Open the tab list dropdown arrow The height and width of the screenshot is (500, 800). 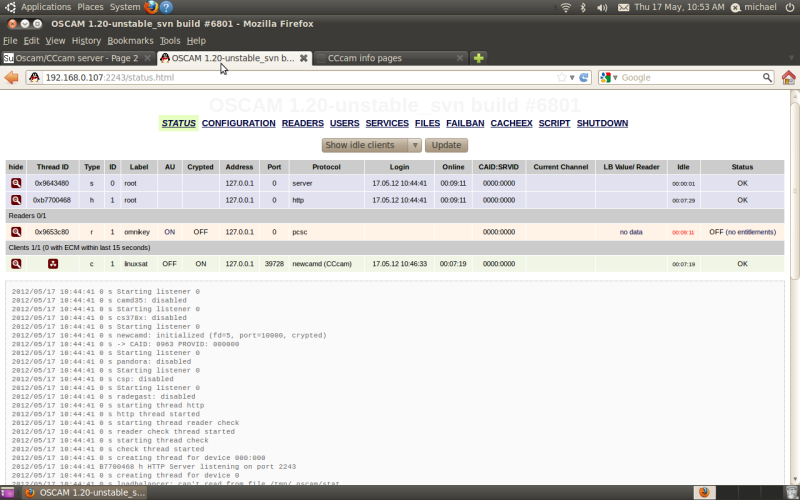click(791, 58)
